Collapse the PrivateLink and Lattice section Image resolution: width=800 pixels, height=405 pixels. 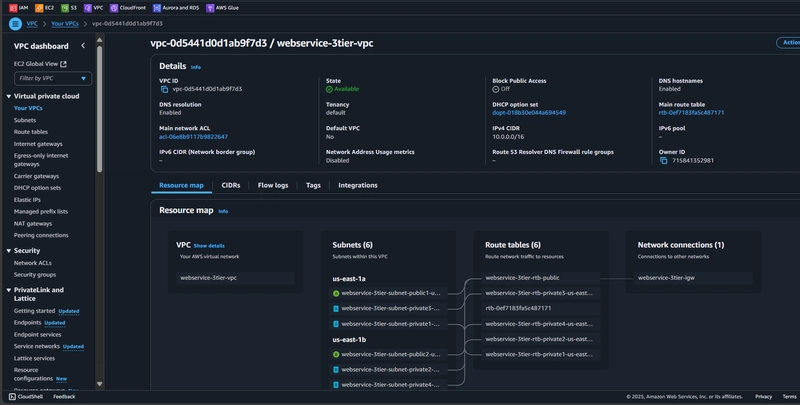point(9,290)
